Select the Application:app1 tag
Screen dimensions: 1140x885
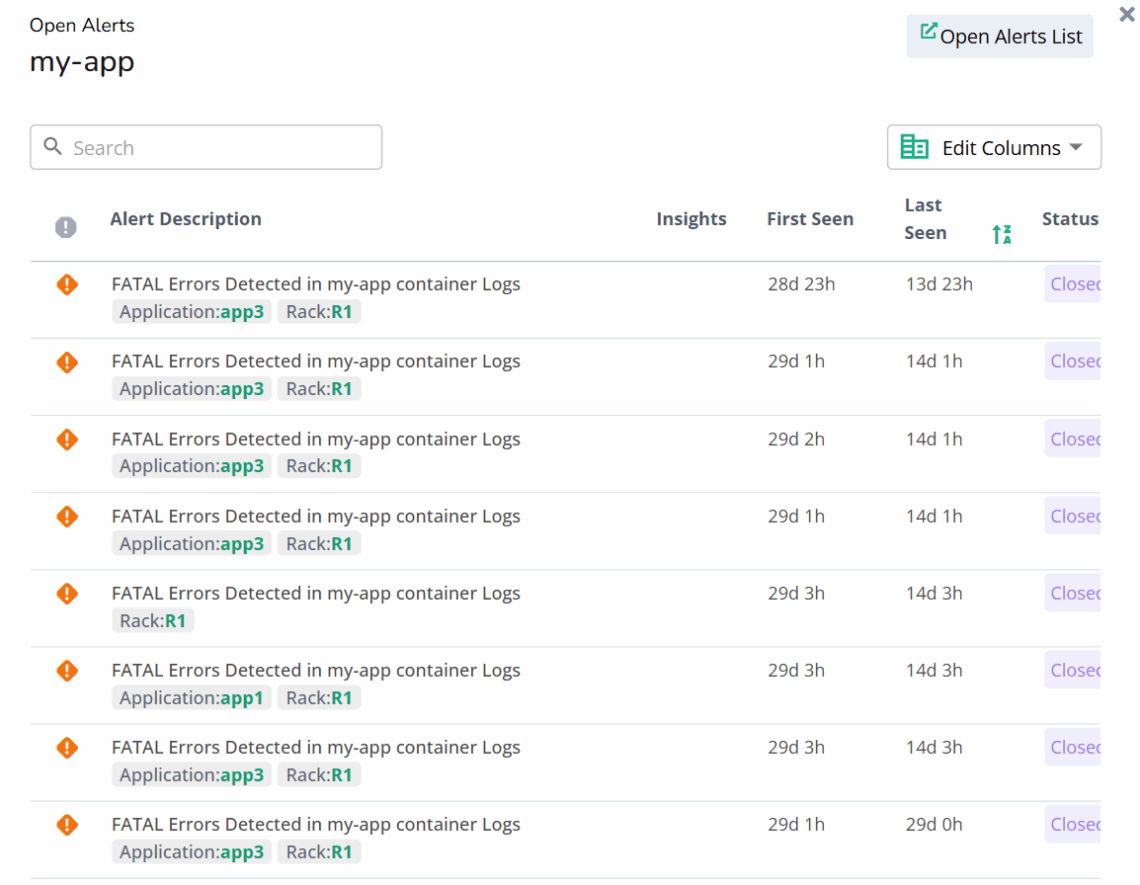[191, 697]
